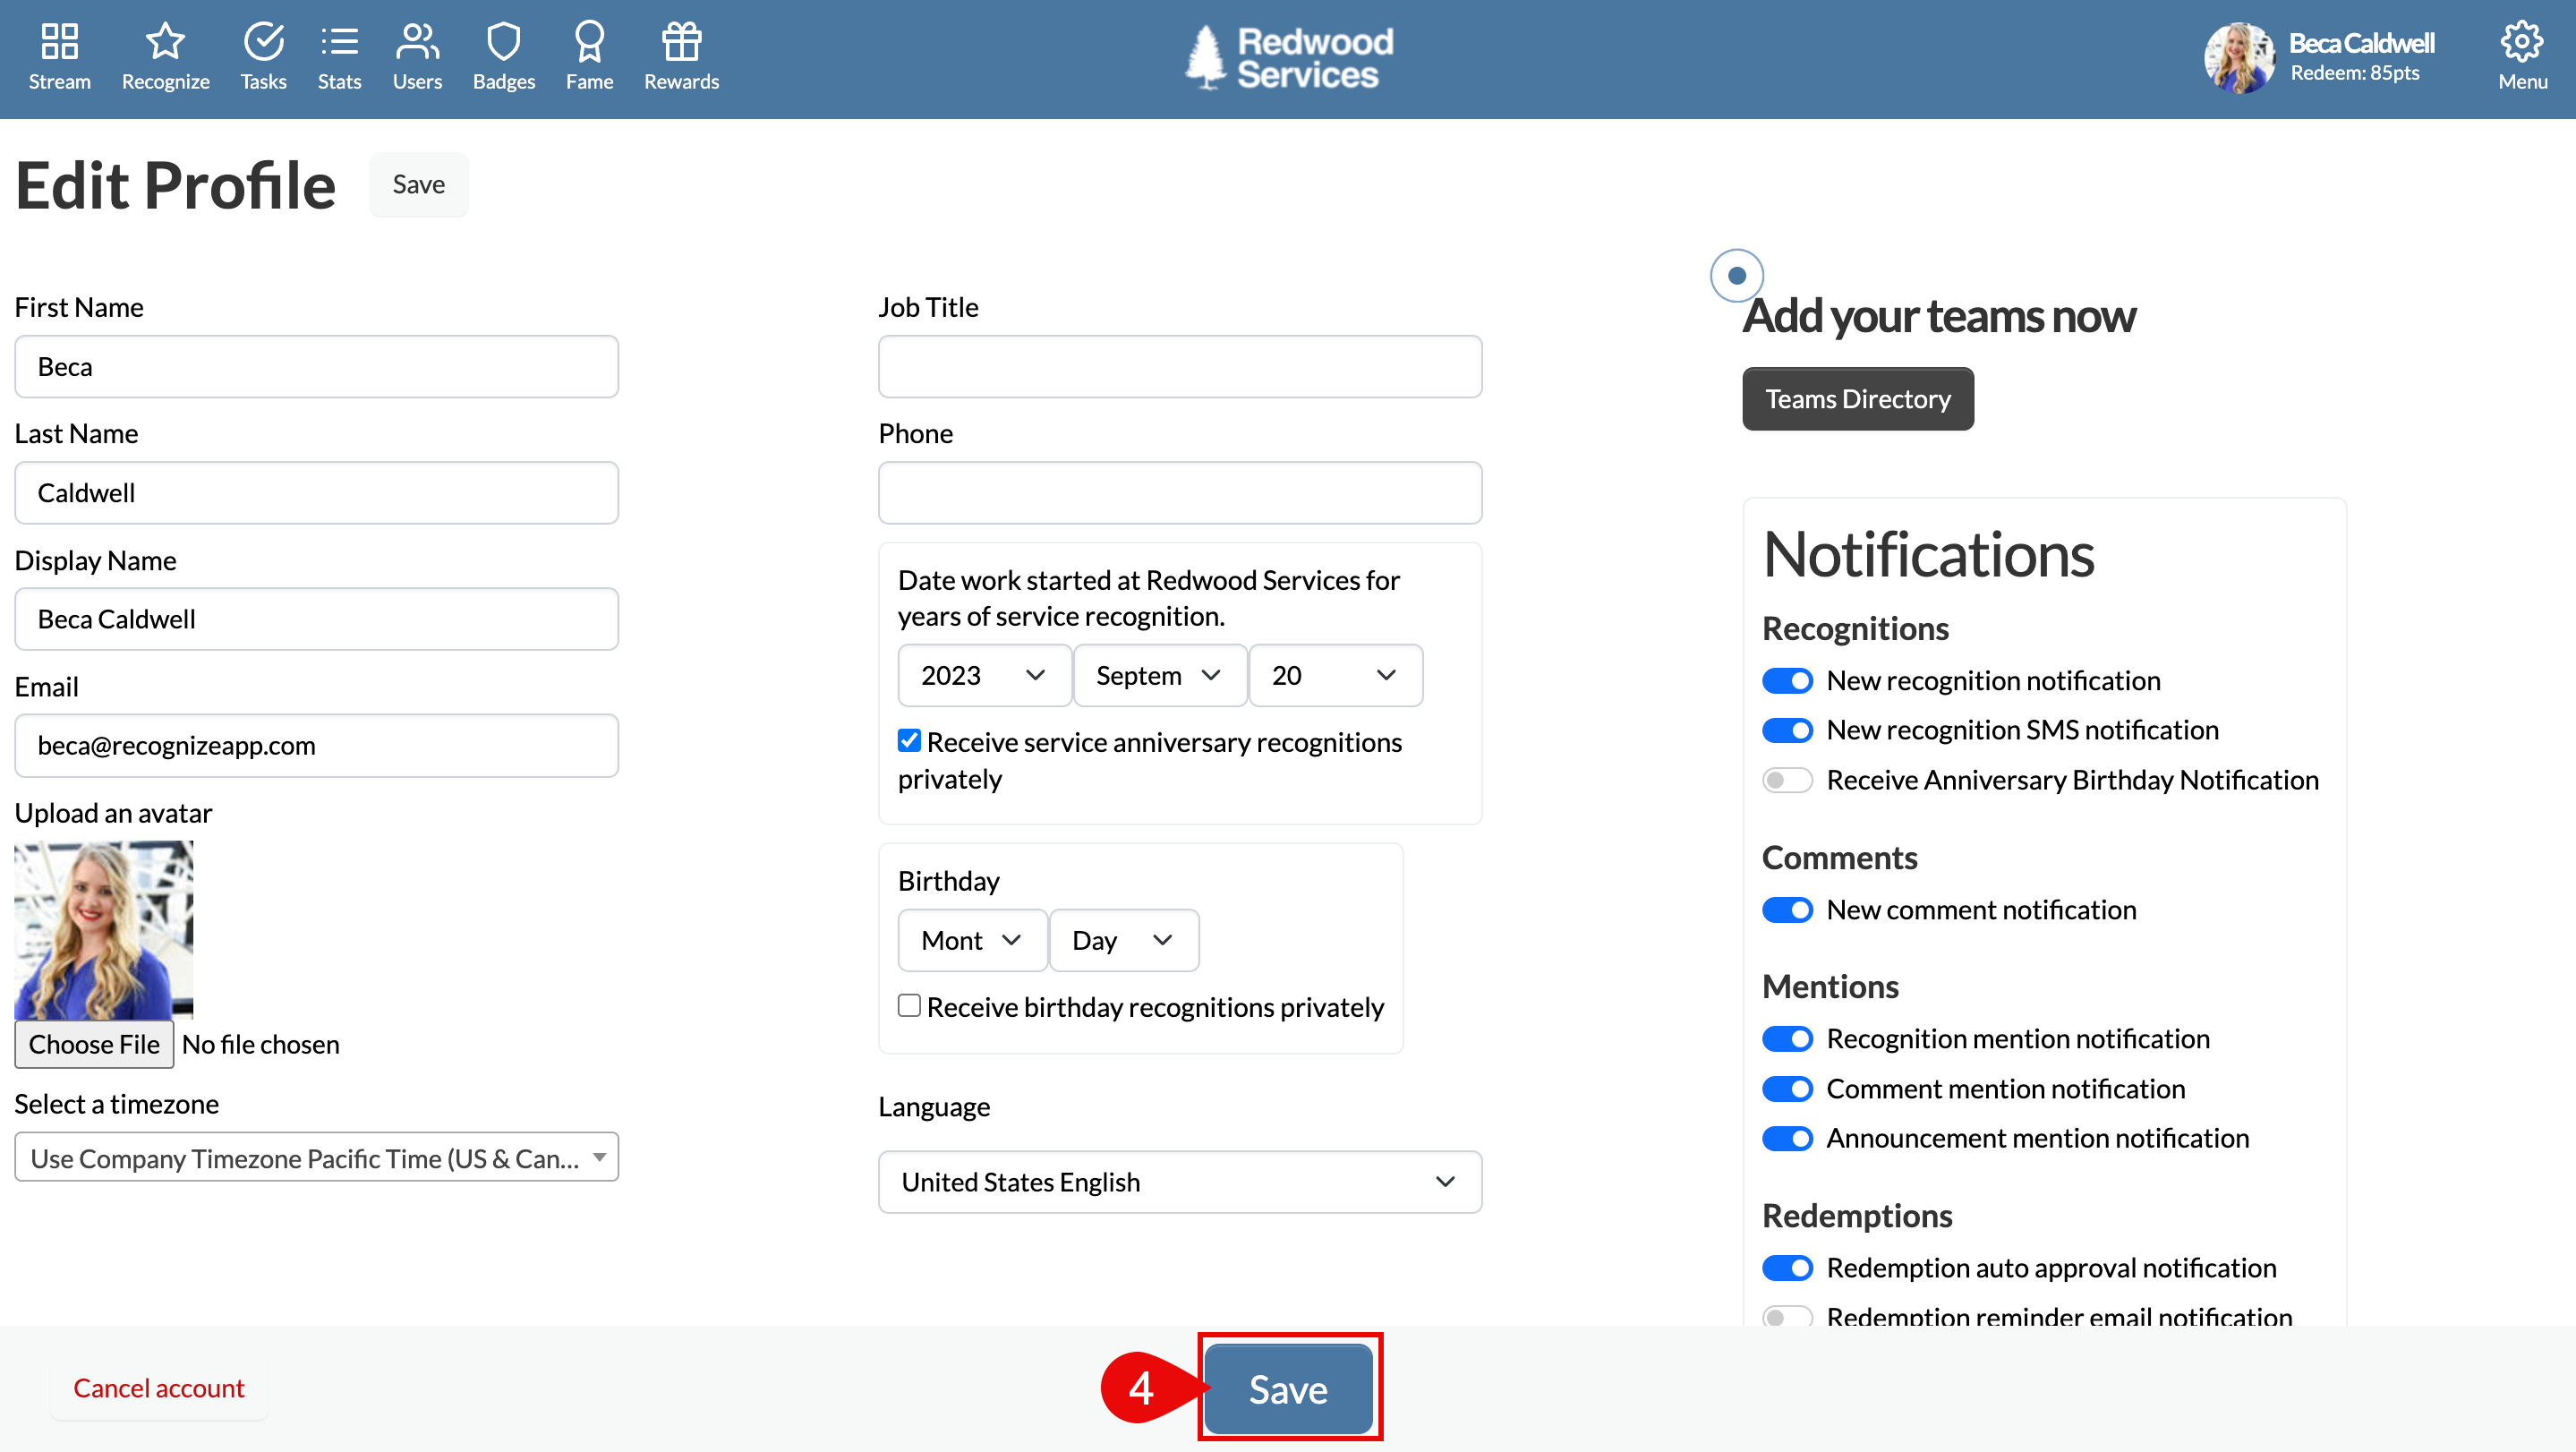The width and height of the screenshot is (2576, 1452).
Task: Click the Phone input field
Action: point(1180,493)
